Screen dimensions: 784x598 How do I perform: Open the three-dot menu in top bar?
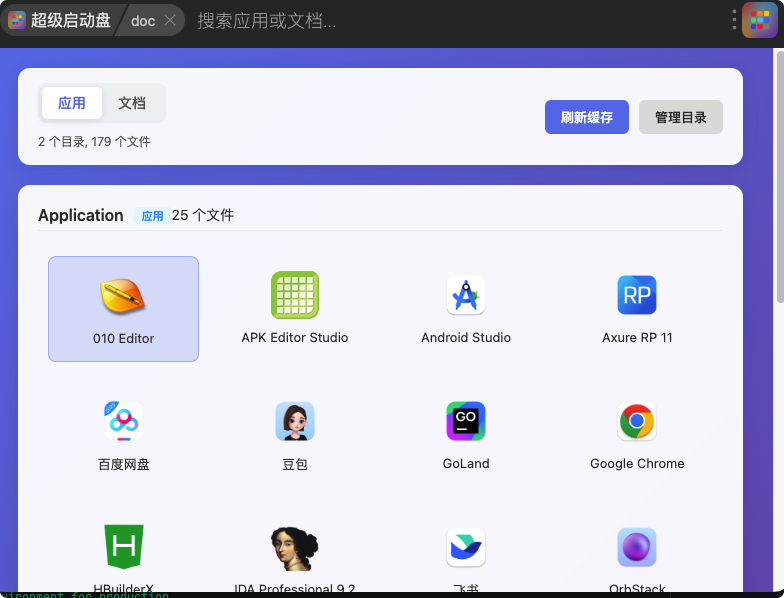tap(734, 20)
